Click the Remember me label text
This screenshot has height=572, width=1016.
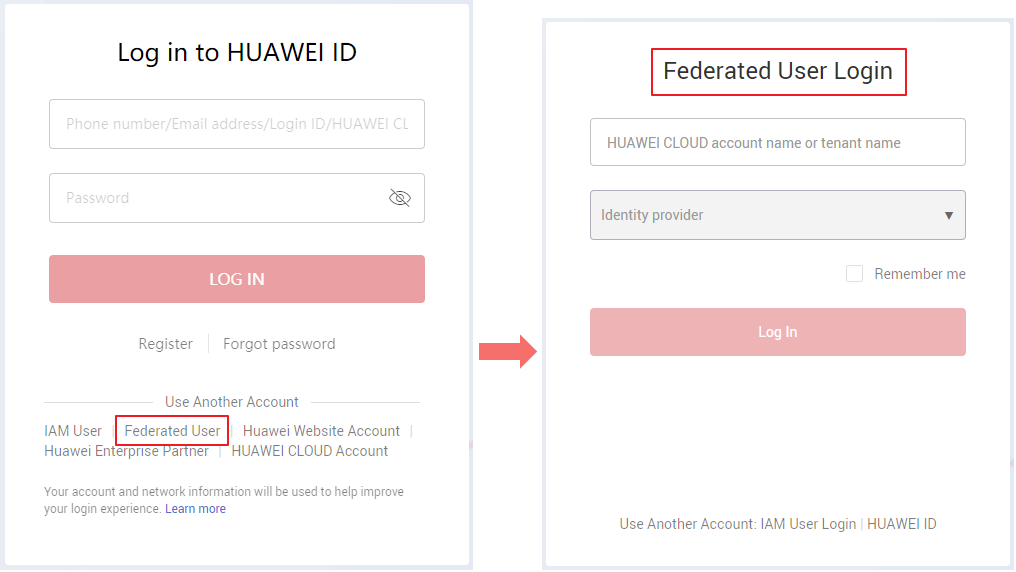(x=920, y=274)
